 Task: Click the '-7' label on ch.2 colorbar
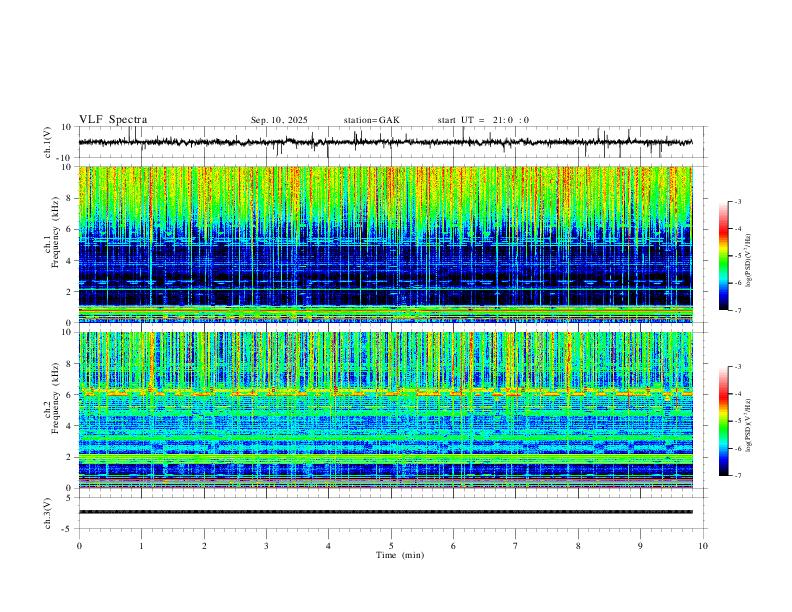(737, 475)
